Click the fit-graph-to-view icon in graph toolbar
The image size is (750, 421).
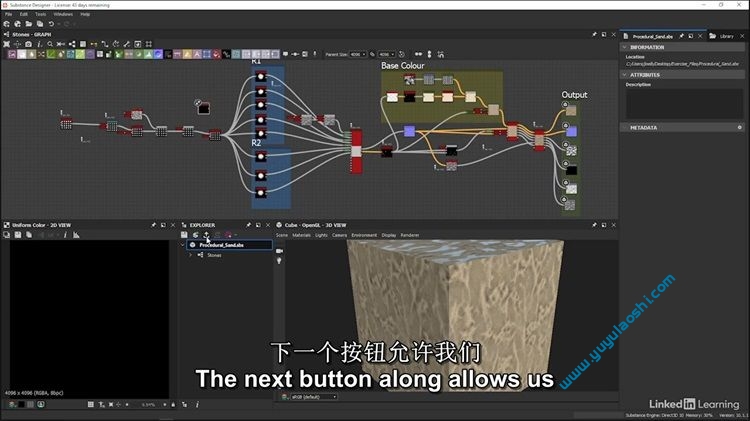tap(7, 44)
